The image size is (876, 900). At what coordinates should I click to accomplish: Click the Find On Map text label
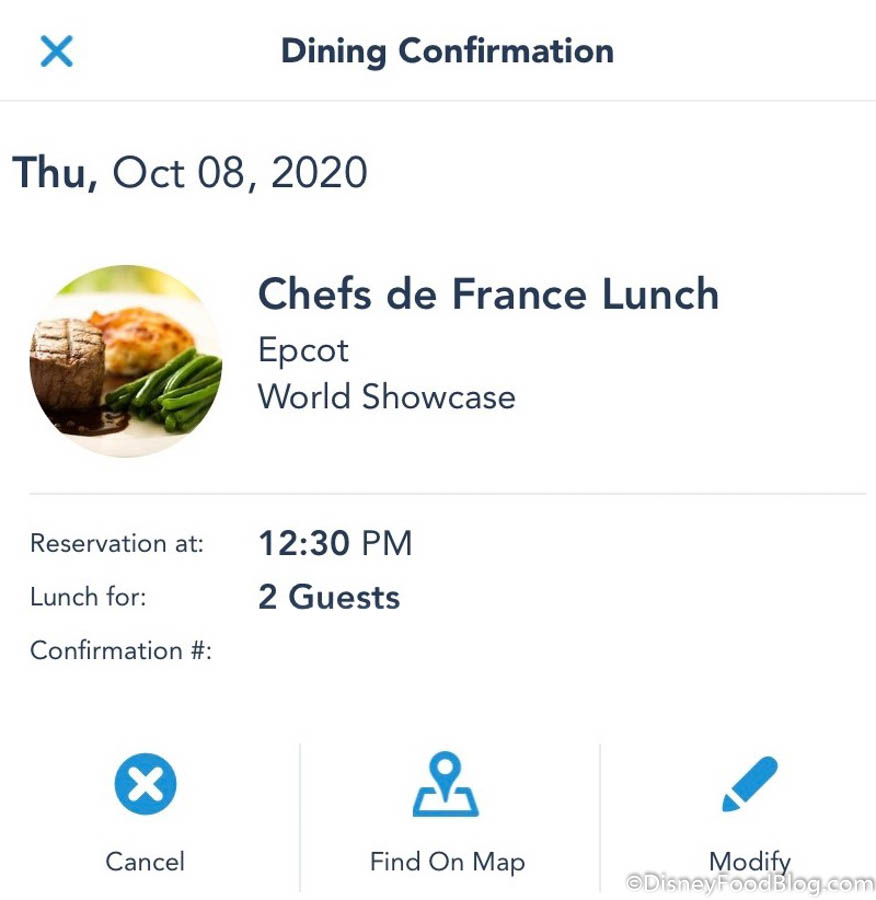[x=447, y=862]
